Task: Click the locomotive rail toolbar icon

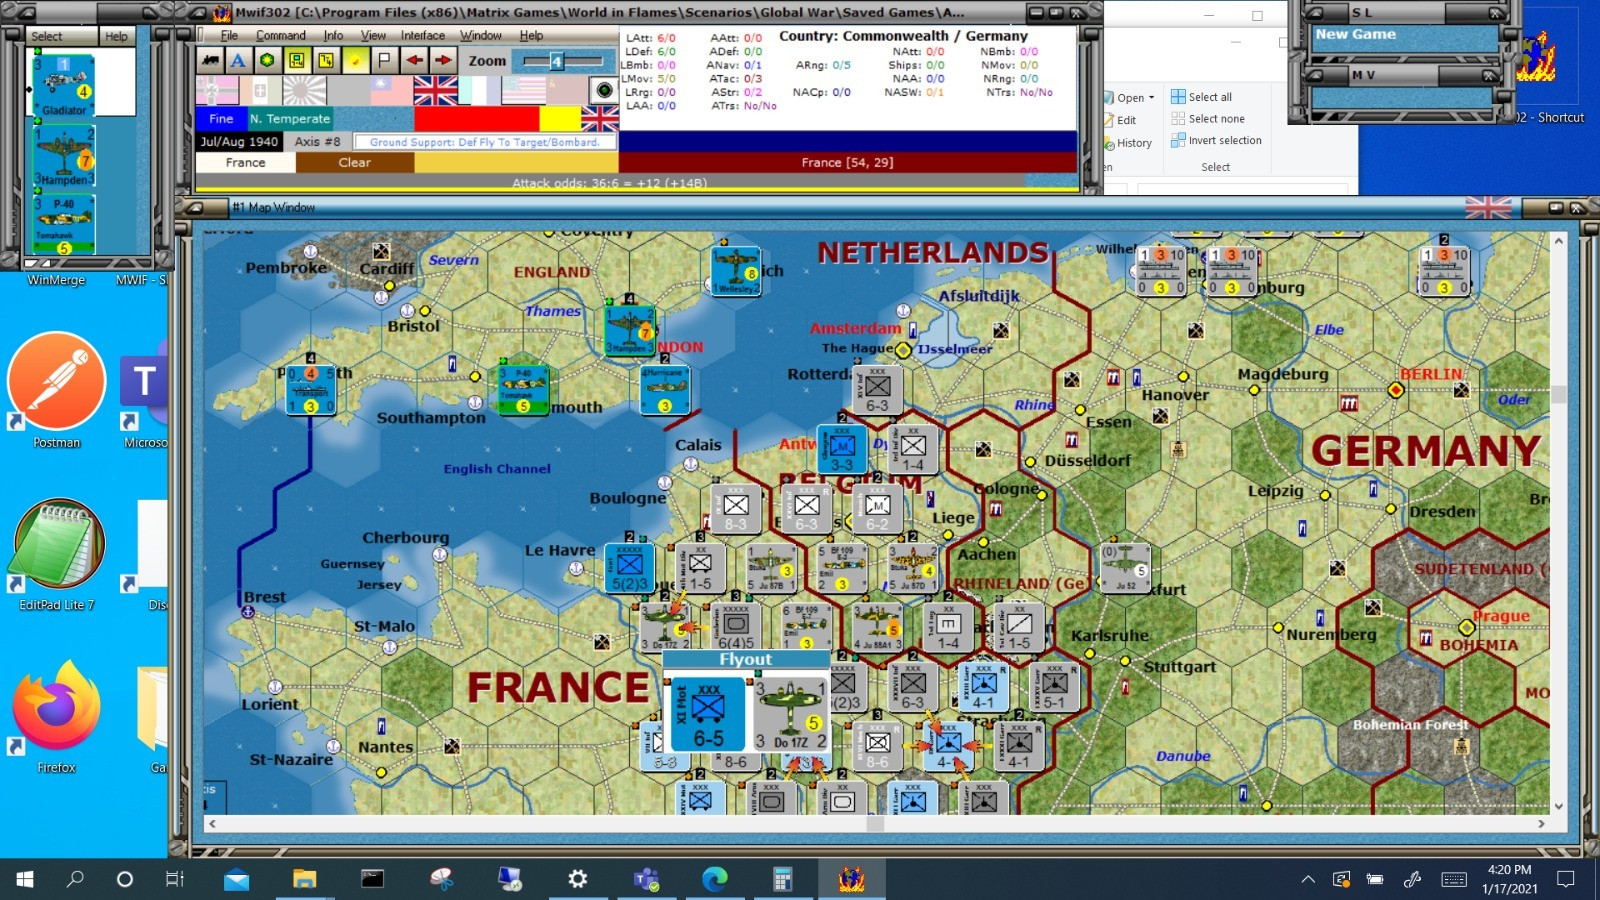Action: point(210,60)
